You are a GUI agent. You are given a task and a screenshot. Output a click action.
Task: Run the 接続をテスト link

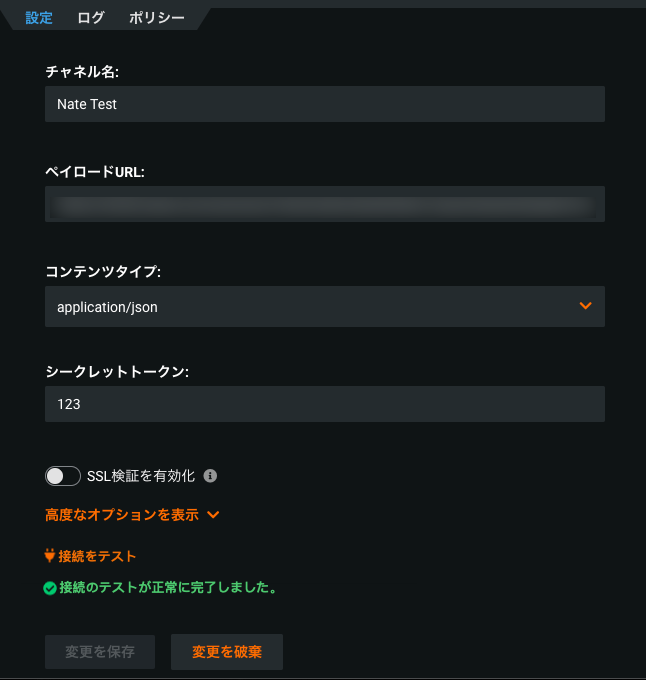coord(97,556)
